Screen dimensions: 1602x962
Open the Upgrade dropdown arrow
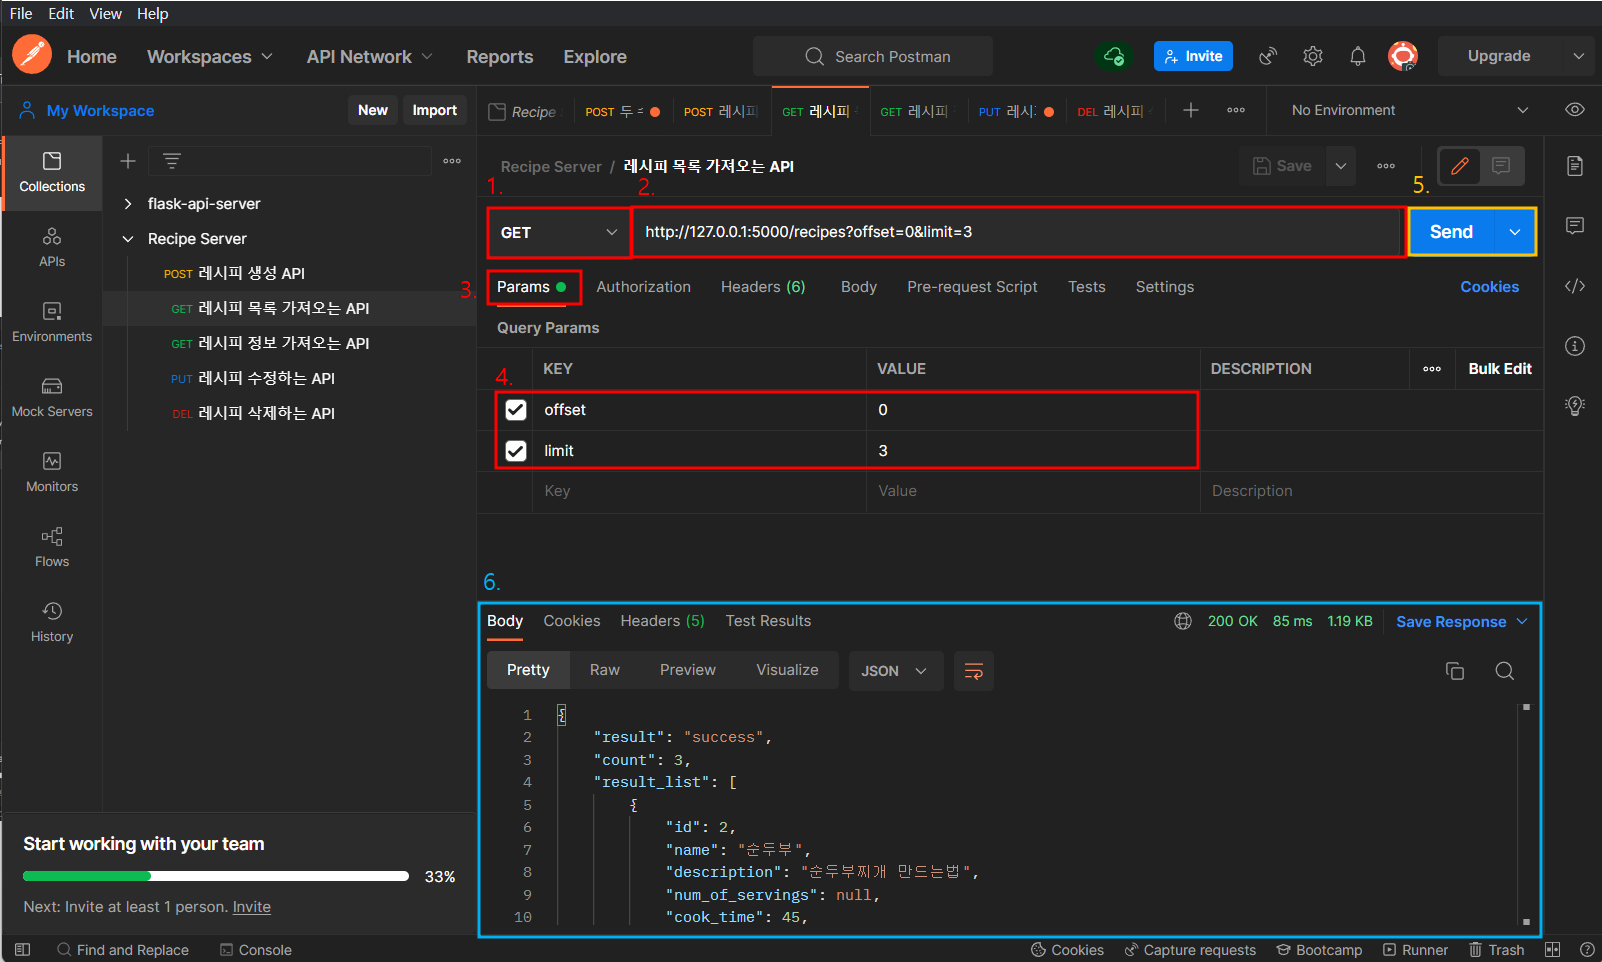click(1579, 56)
